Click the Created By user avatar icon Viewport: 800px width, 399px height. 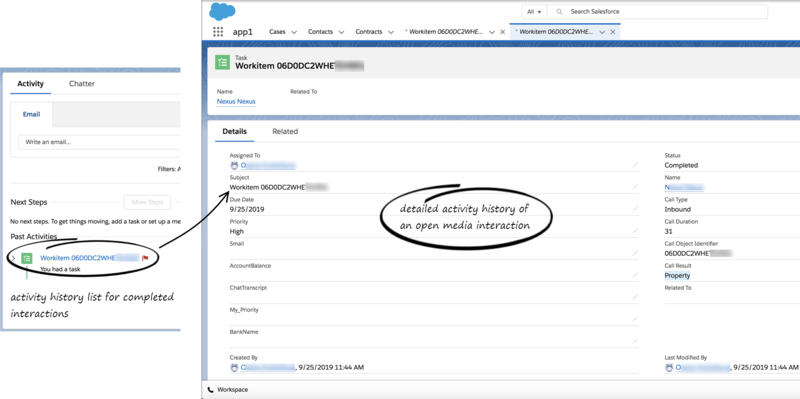coord(234,367)
